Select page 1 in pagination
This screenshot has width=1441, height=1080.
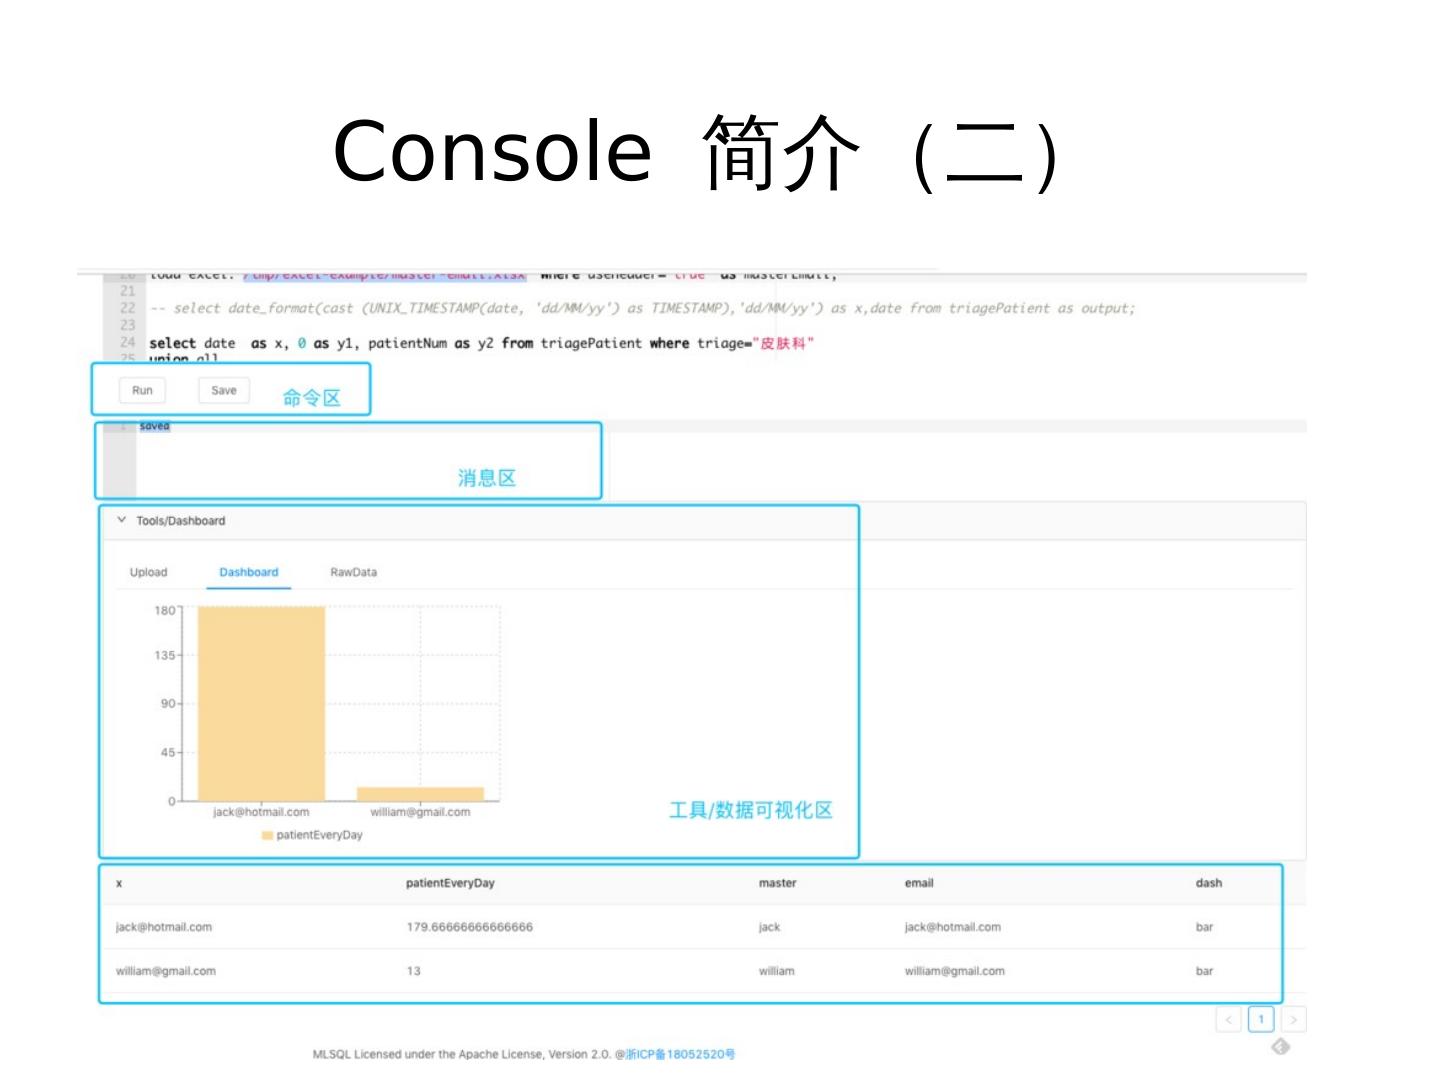coord(1261,1020)
